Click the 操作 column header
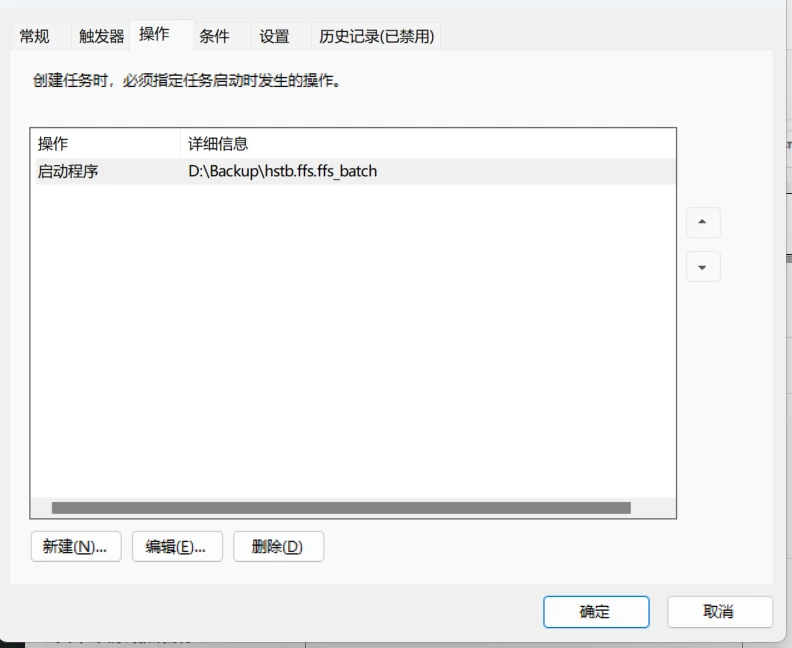This screenshot has width=792, height=648. pos(105,144)
